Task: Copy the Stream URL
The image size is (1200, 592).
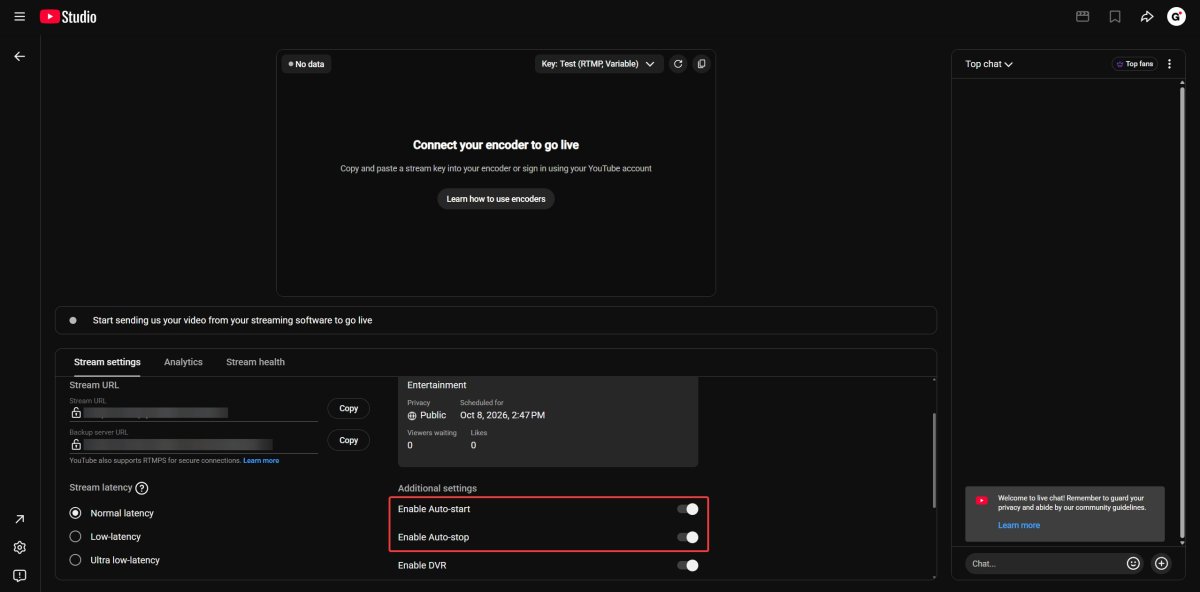Action: coord(348,408)
